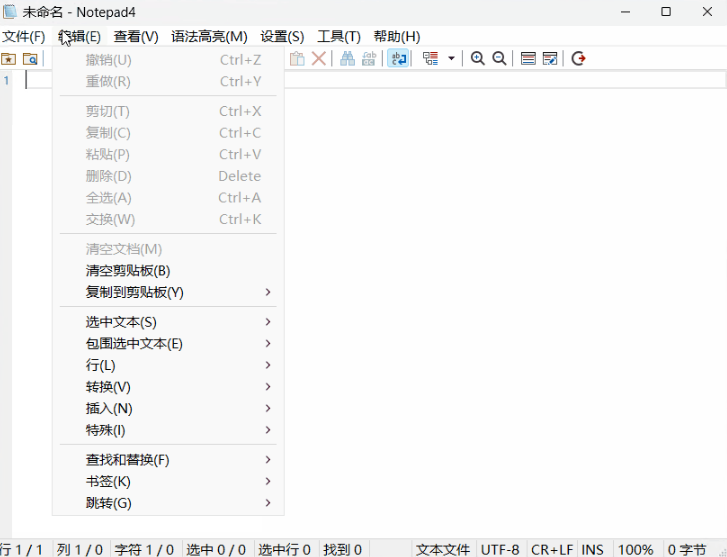Screen dimensions: 727x557
Task: Expand the 查找和替换(F) submenu
Action: pyautogui.click(x=168, y=460)
